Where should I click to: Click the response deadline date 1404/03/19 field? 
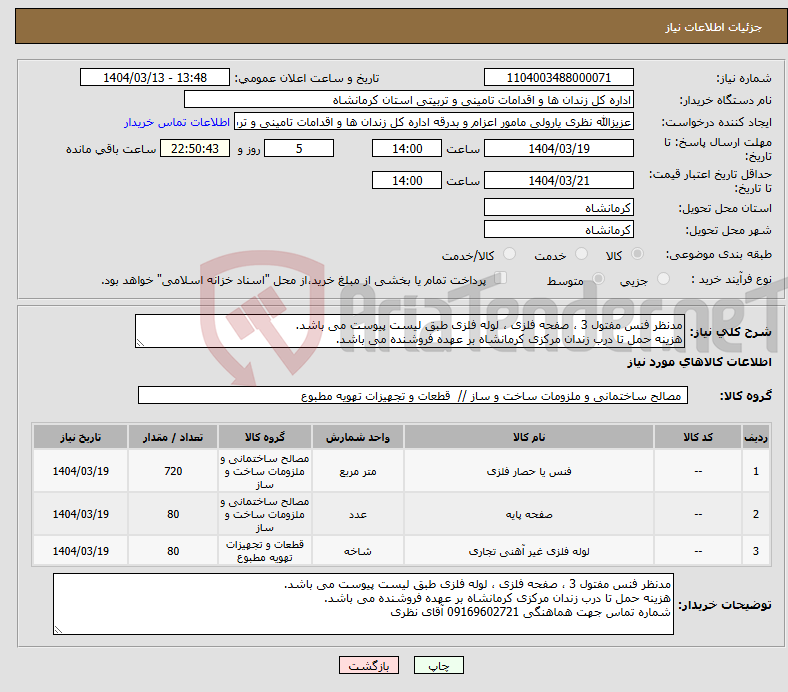(x=558, y=148)
